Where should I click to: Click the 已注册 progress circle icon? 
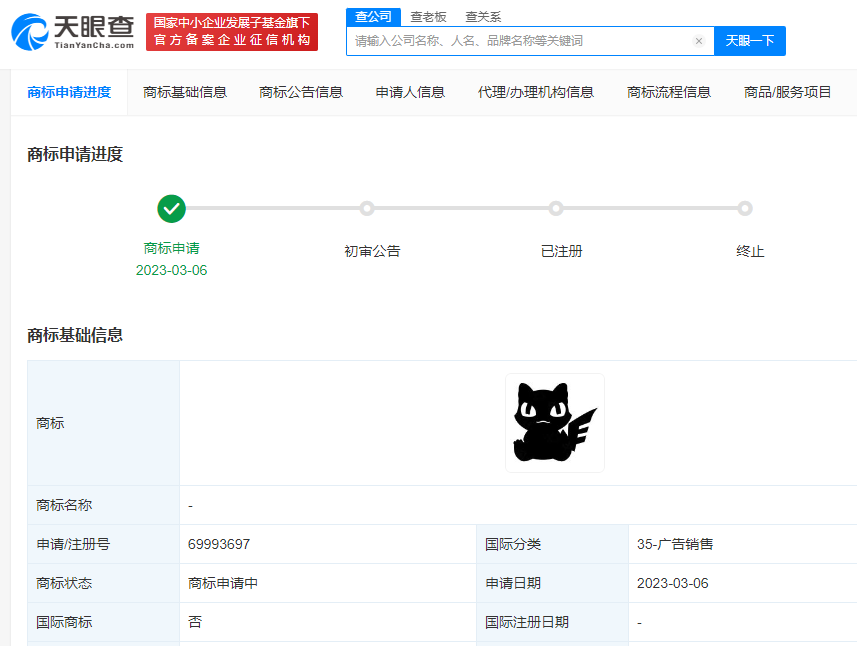(556, 208)
